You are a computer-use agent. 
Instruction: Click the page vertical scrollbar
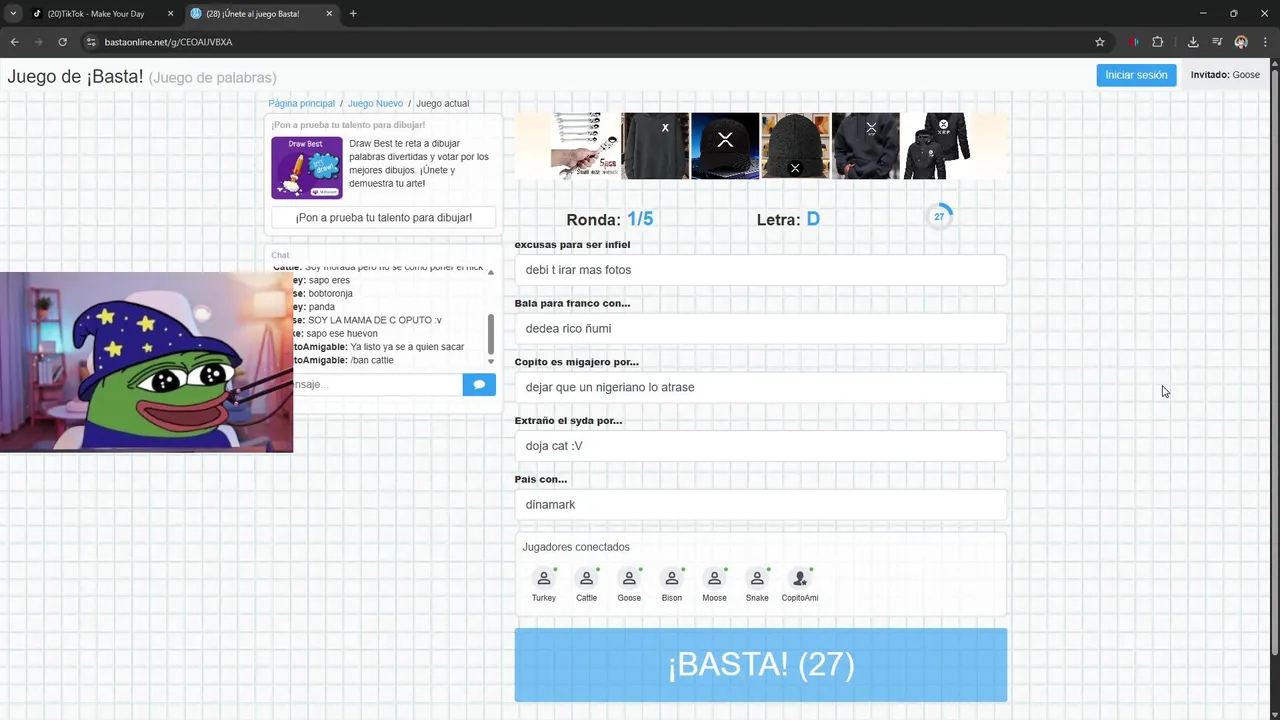1275,364
